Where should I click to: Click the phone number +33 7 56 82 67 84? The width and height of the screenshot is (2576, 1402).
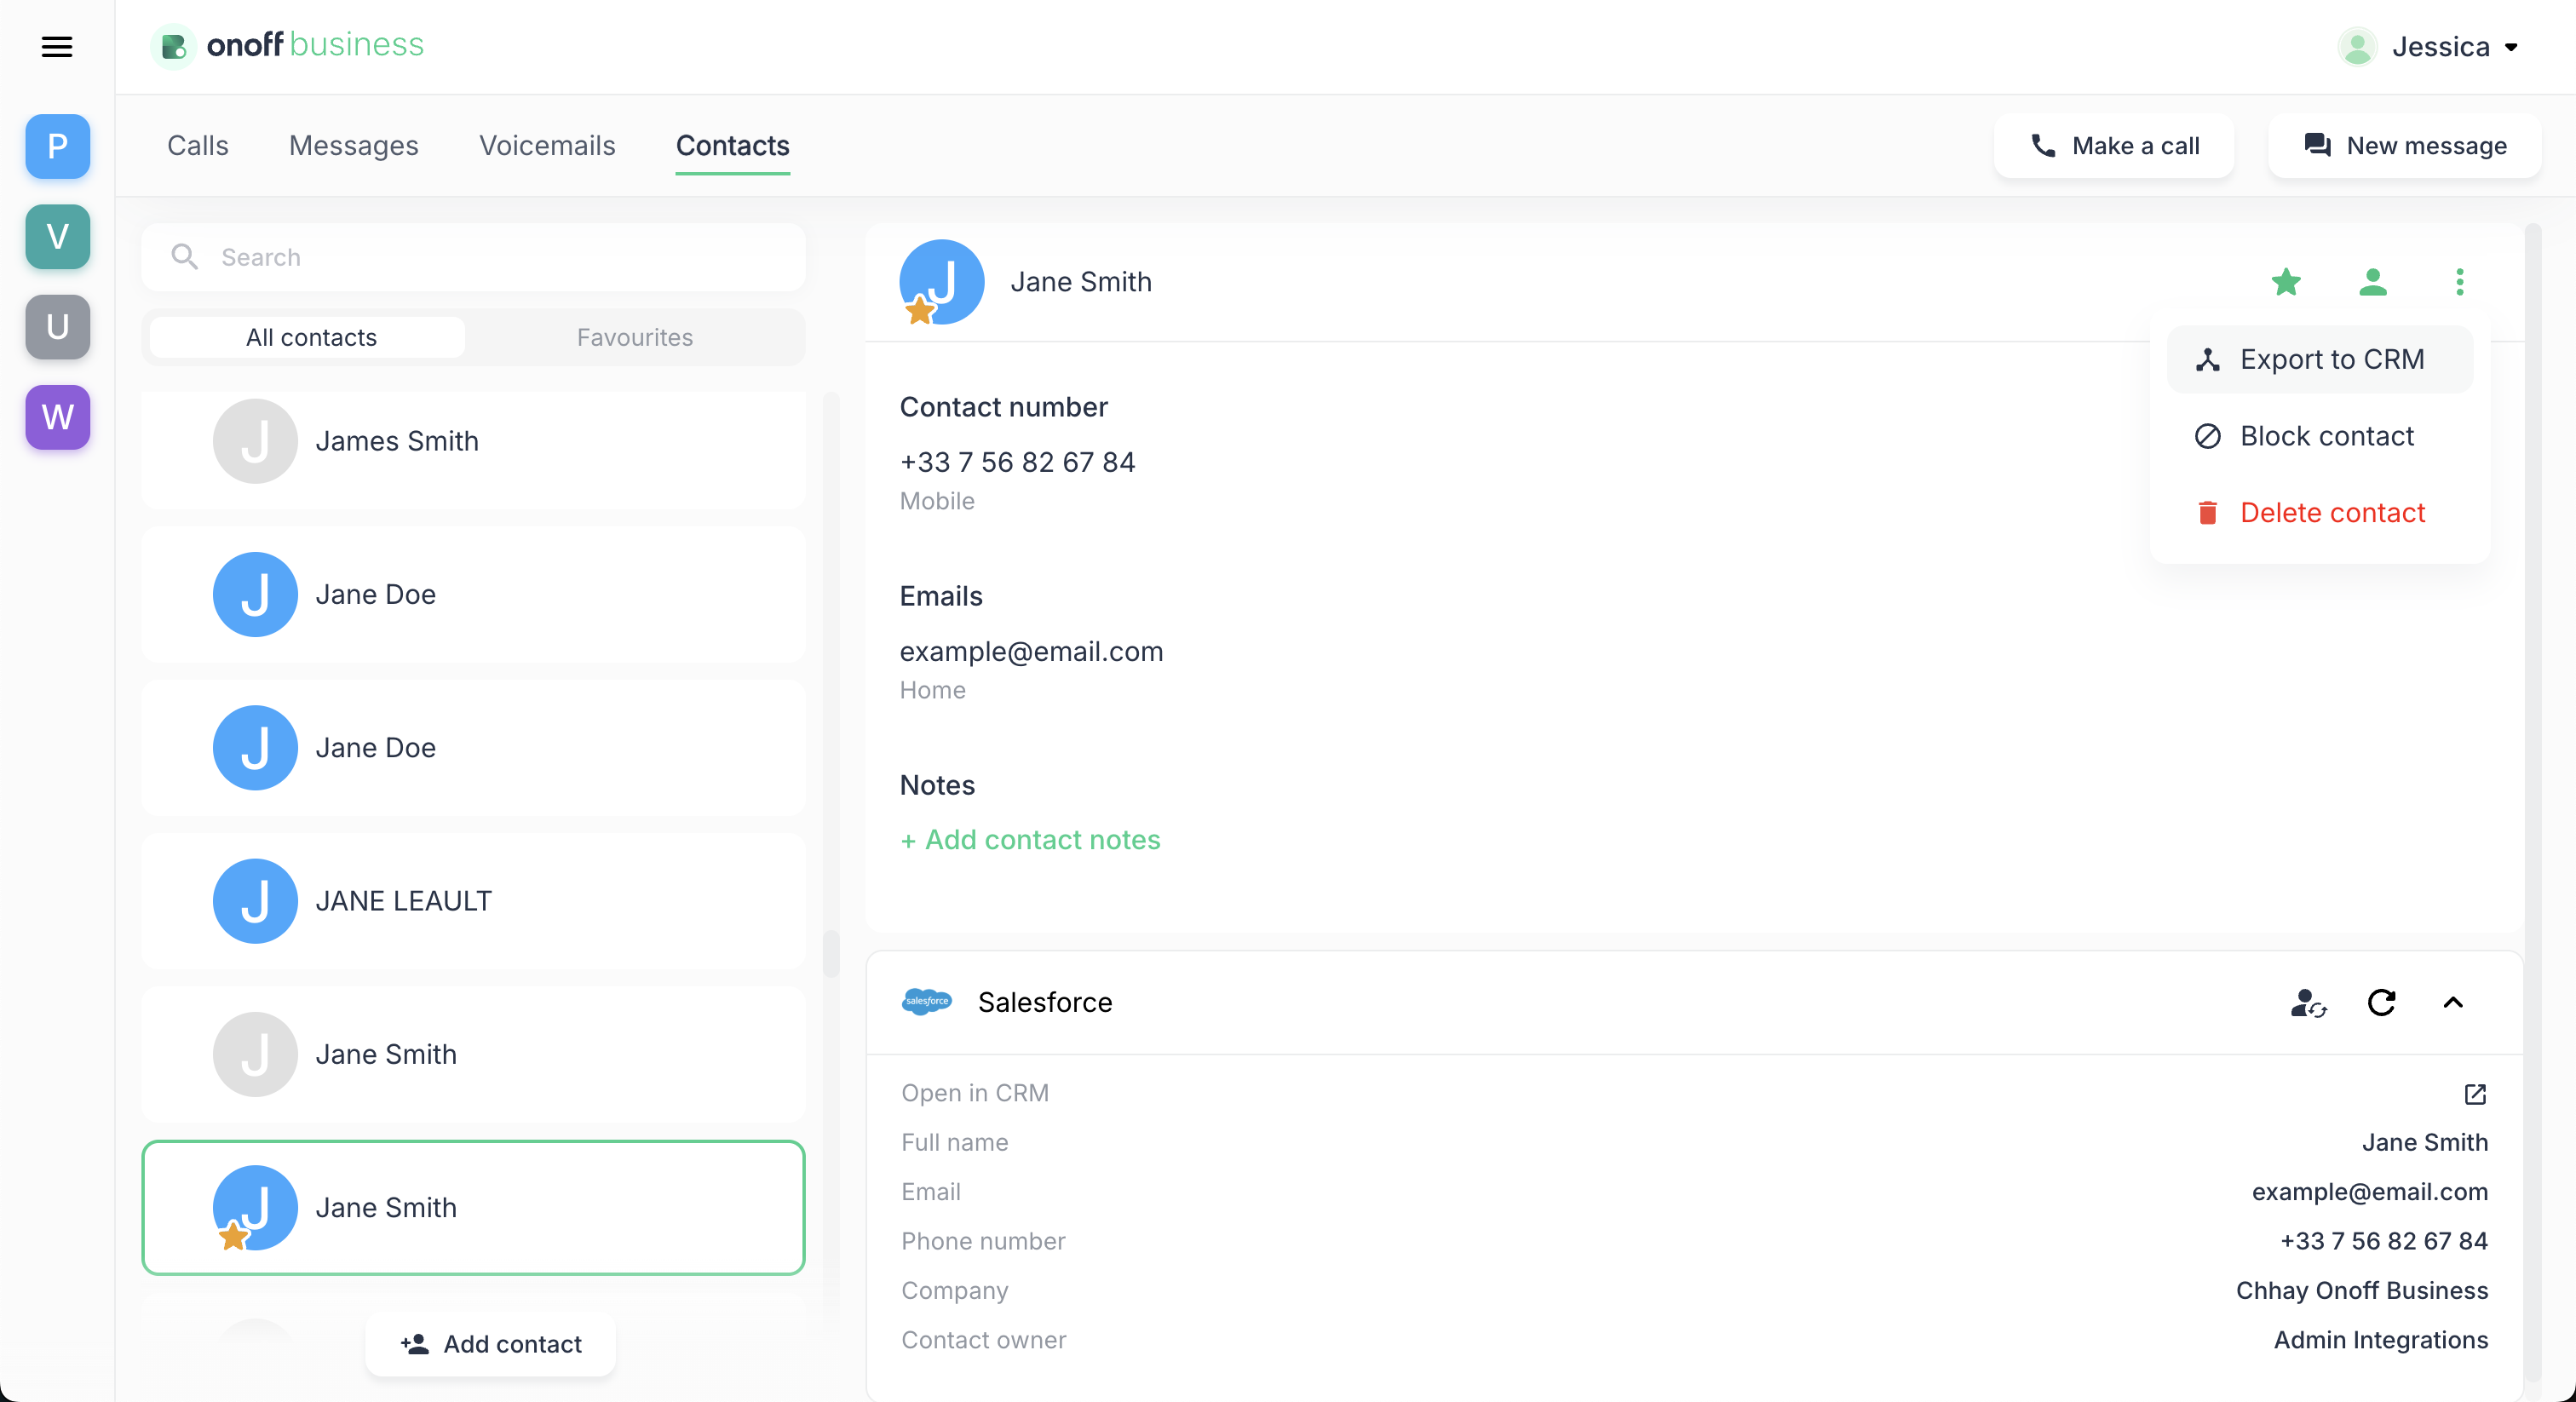(1017, 462)
